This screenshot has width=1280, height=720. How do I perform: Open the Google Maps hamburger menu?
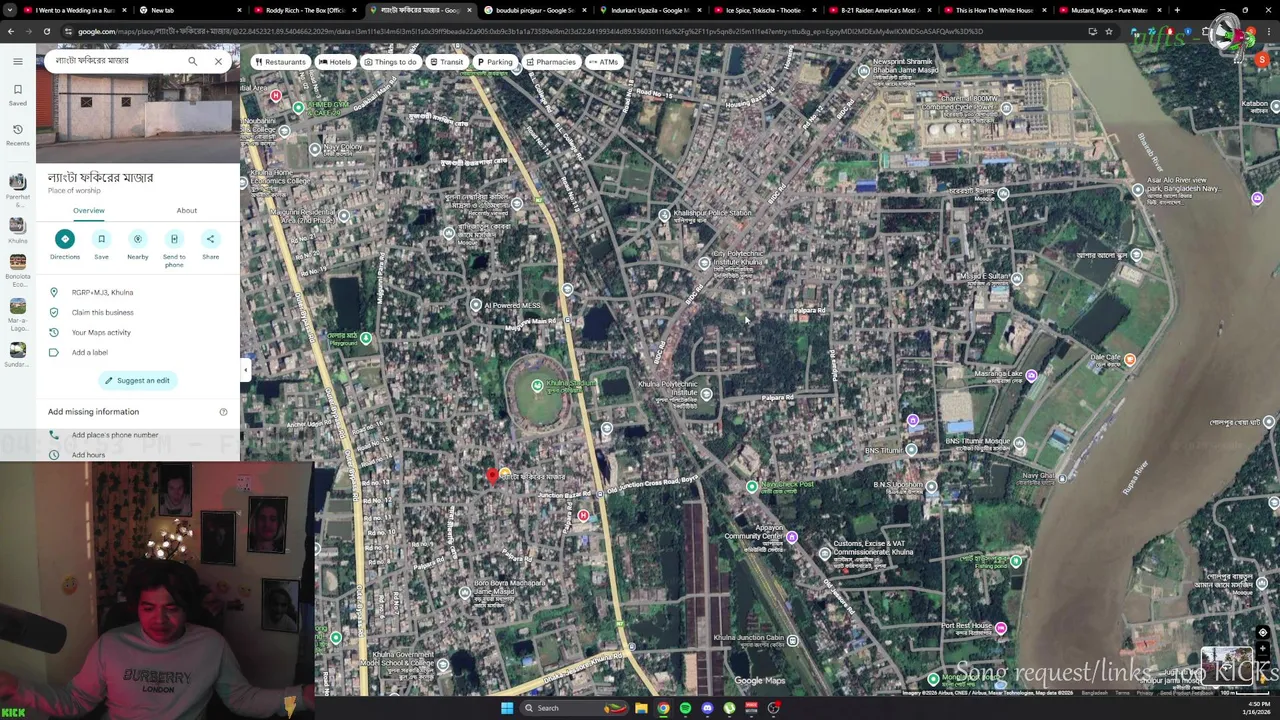click(17, 61)
